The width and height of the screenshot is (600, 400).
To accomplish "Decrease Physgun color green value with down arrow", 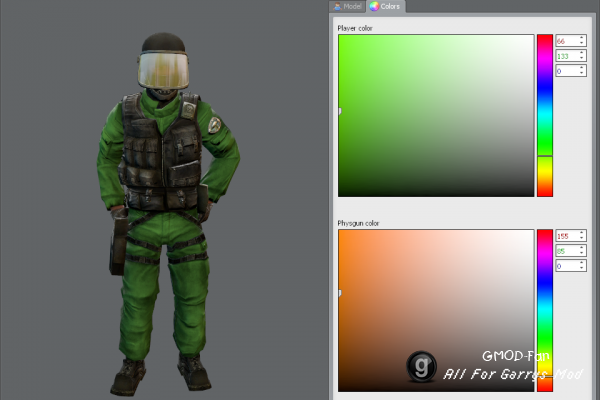I will pos(582,253).
